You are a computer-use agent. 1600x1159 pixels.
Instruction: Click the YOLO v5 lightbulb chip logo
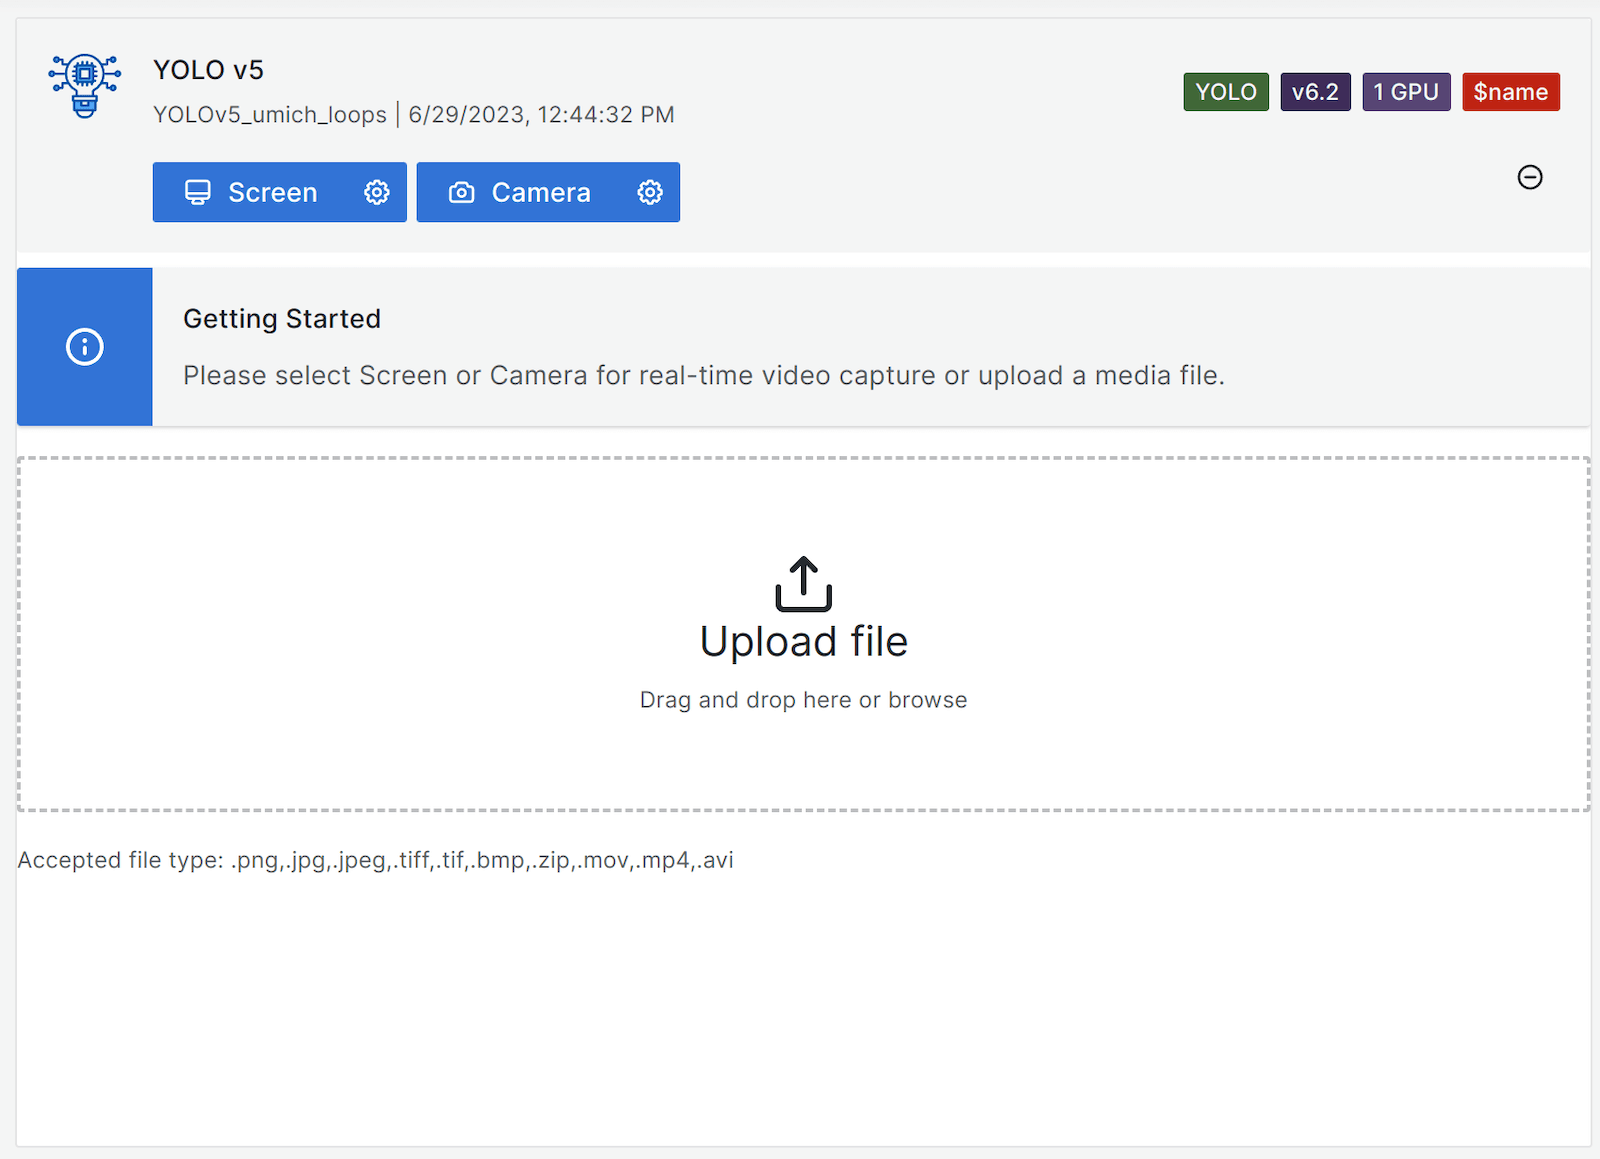[x=85, y=86]
